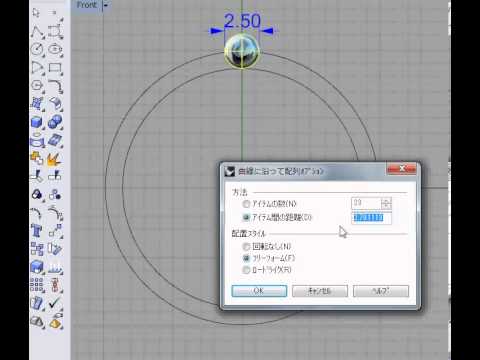Select the gem object atop the ring
The height and width of the screenshot is (360, 480).
click(242, 51)
